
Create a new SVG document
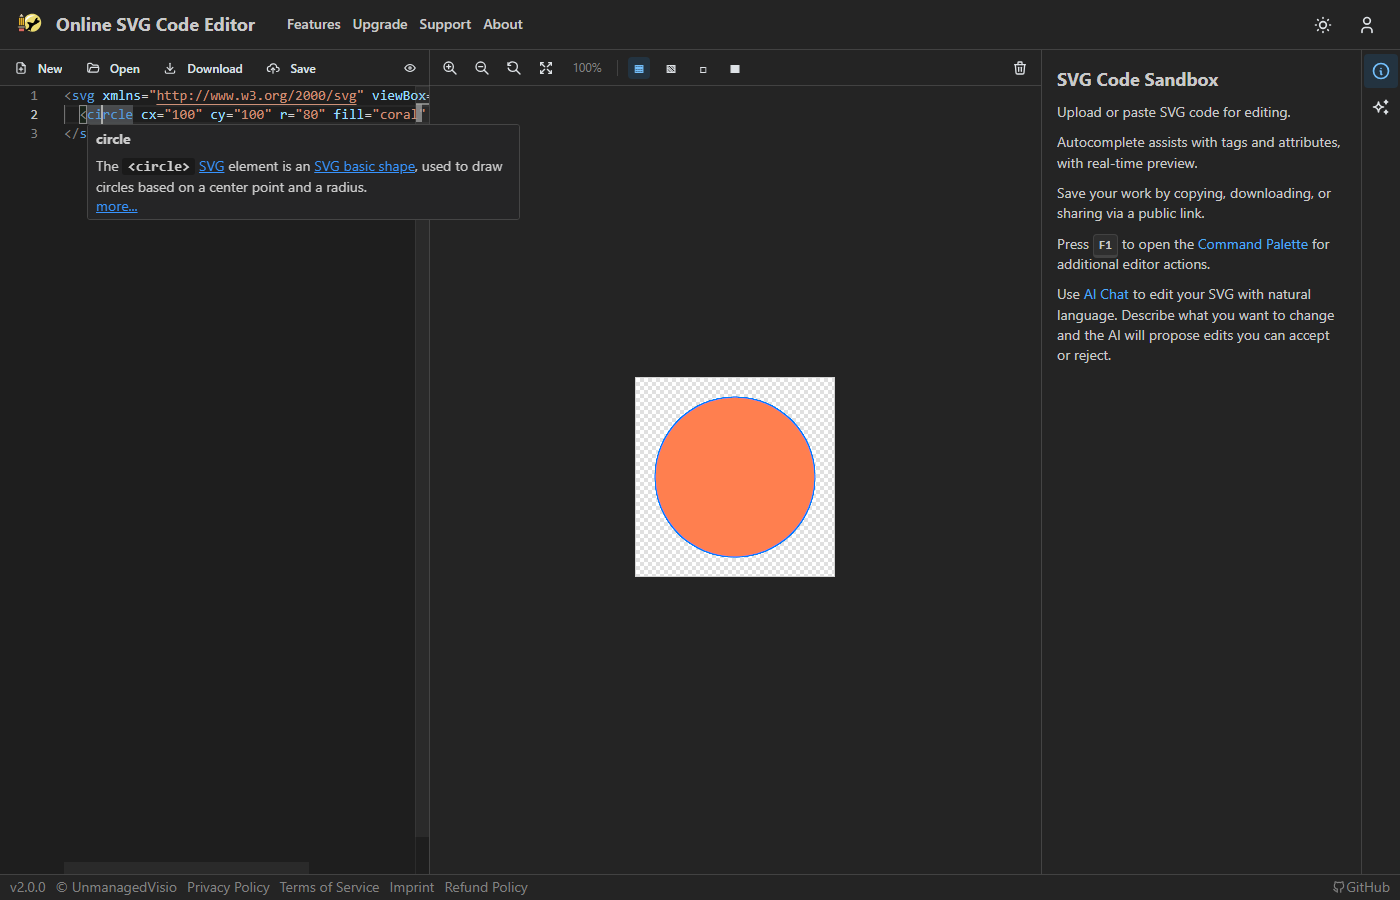[x=38, y=68]
